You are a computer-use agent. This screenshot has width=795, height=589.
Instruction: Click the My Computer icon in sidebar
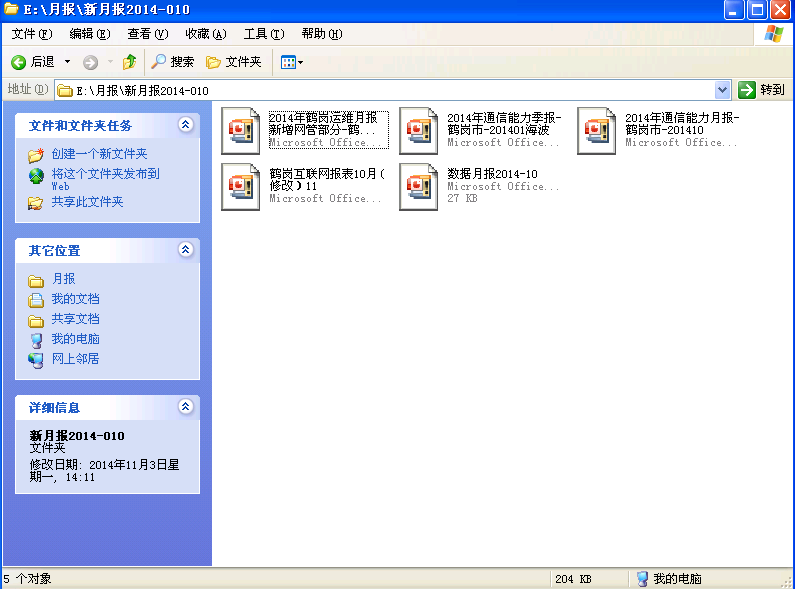point(35,340)
